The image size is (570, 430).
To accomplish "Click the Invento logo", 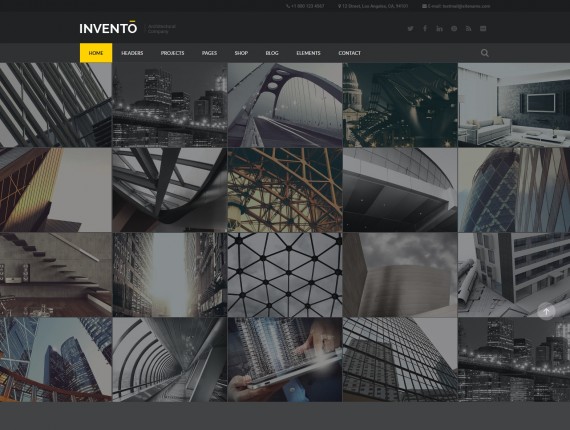I will coord(108,28).
